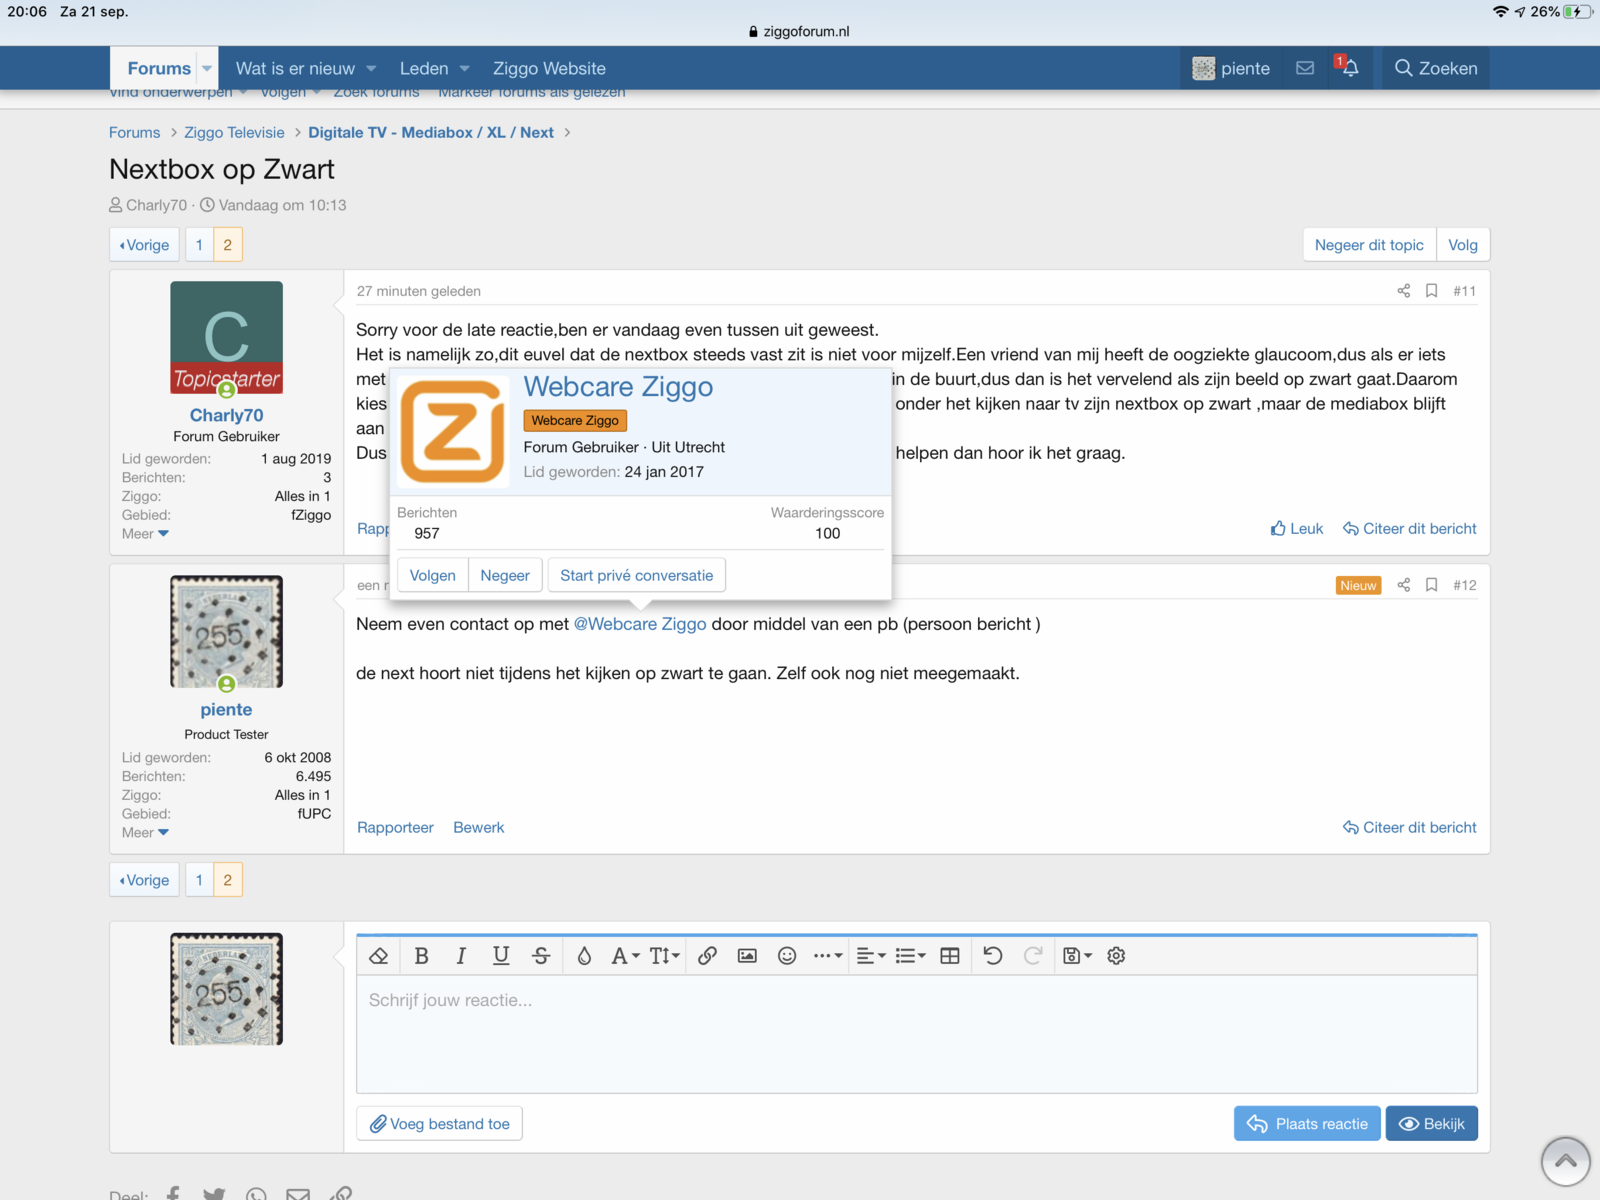Click Volgen in the Webcare Ziggo popup
Image resolution: width=1600 pixels, height=1200 pixels.
pyautogui.click(x=433, y=576)
